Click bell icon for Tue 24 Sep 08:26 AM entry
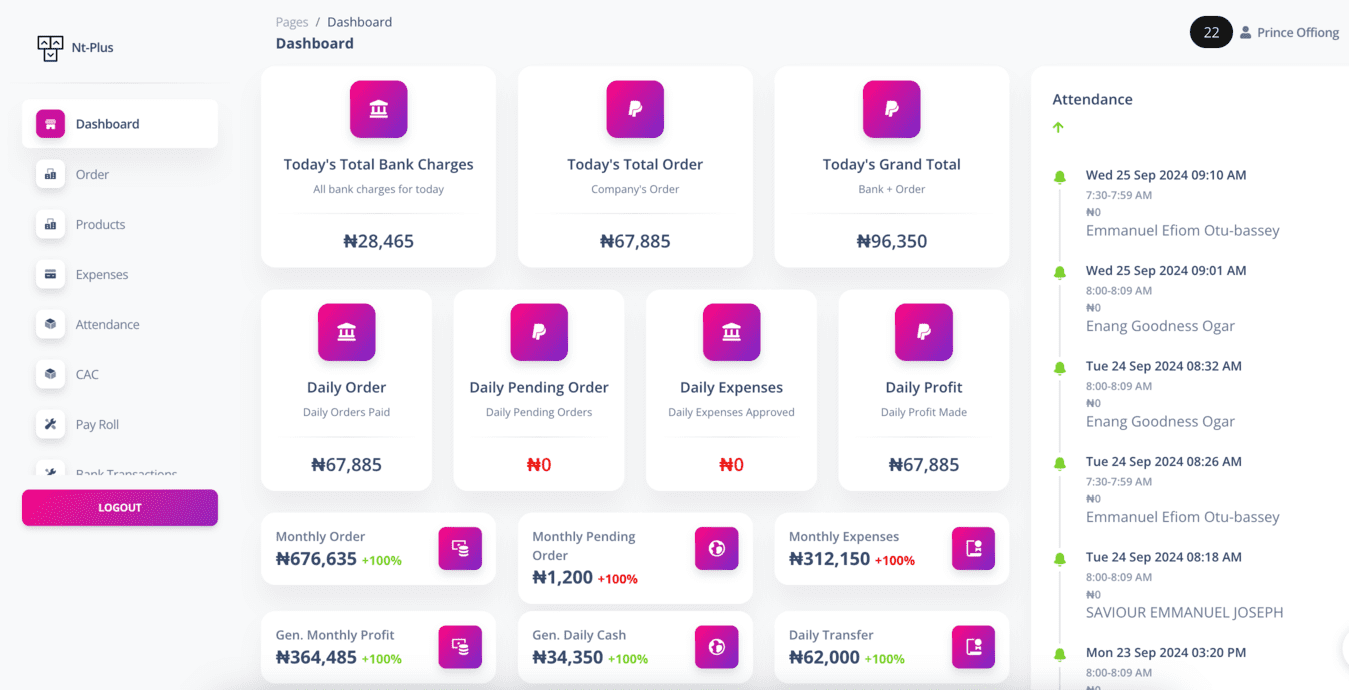Image resolution: width=1349 pixels, height=690 pixels. (x=1060, y=463)
